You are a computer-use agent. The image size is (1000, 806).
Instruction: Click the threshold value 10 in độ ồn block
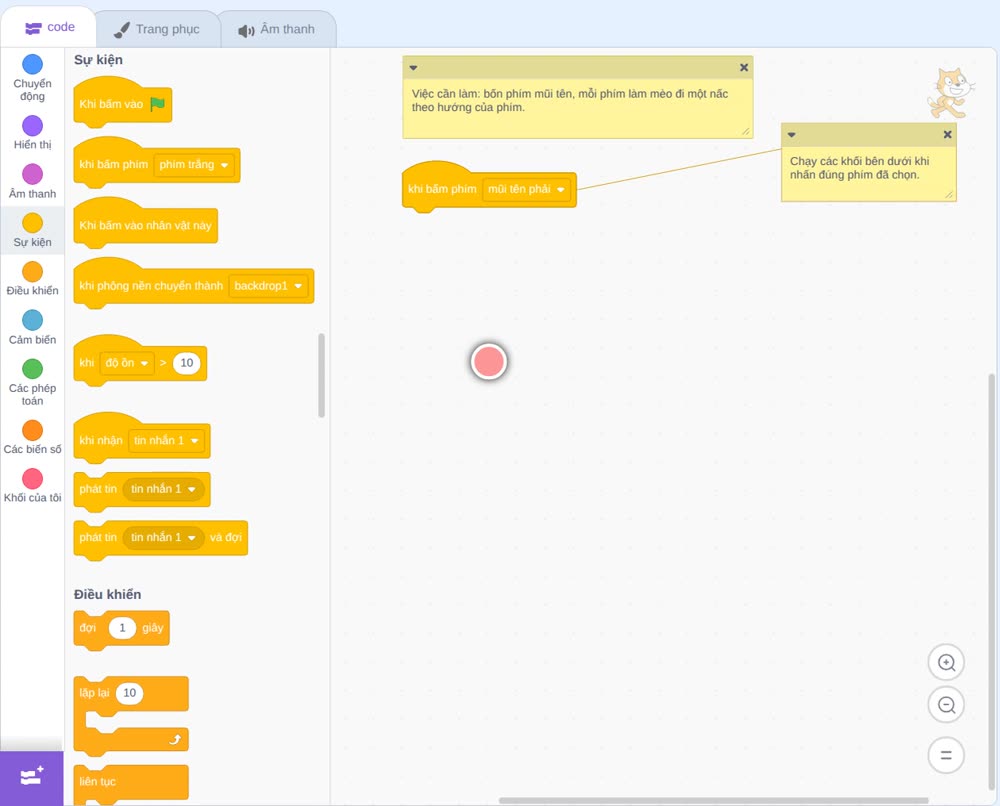pos(186,363)
